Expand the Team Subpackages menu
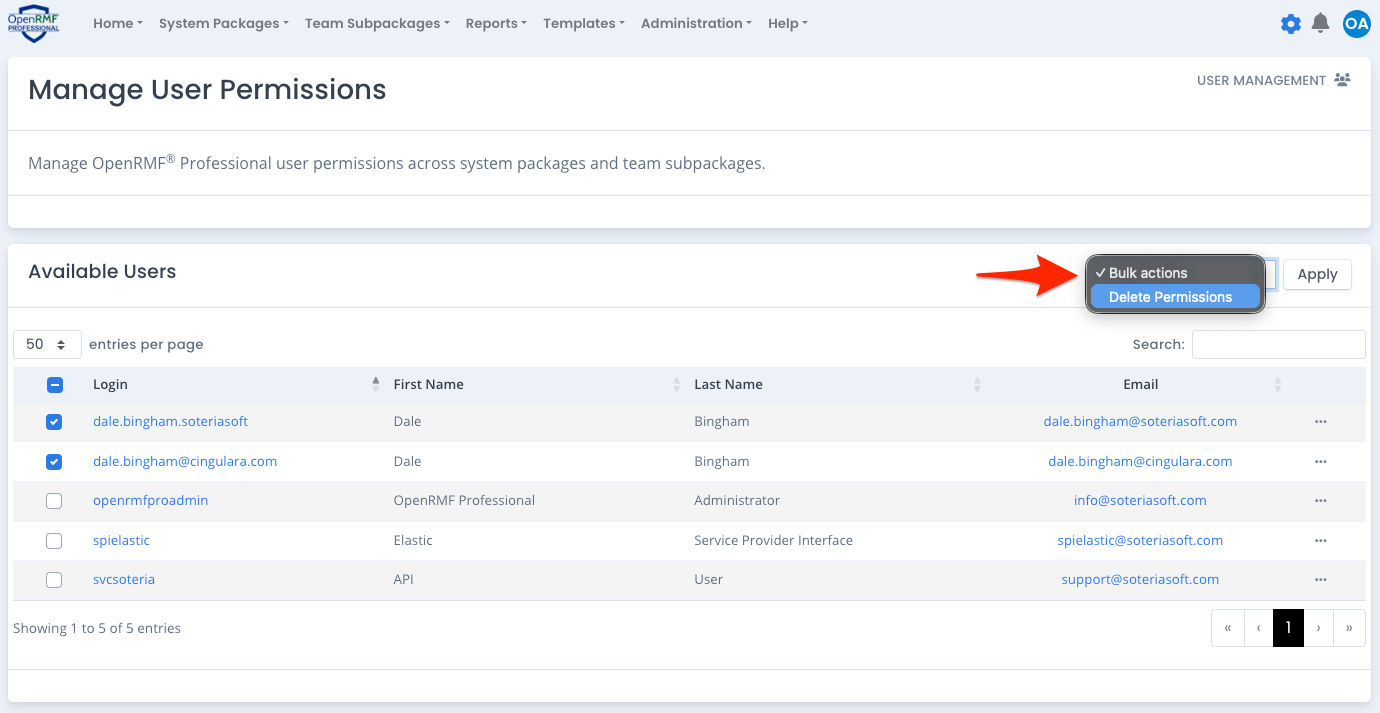The image size is (1380, 713). pos(377,23)
